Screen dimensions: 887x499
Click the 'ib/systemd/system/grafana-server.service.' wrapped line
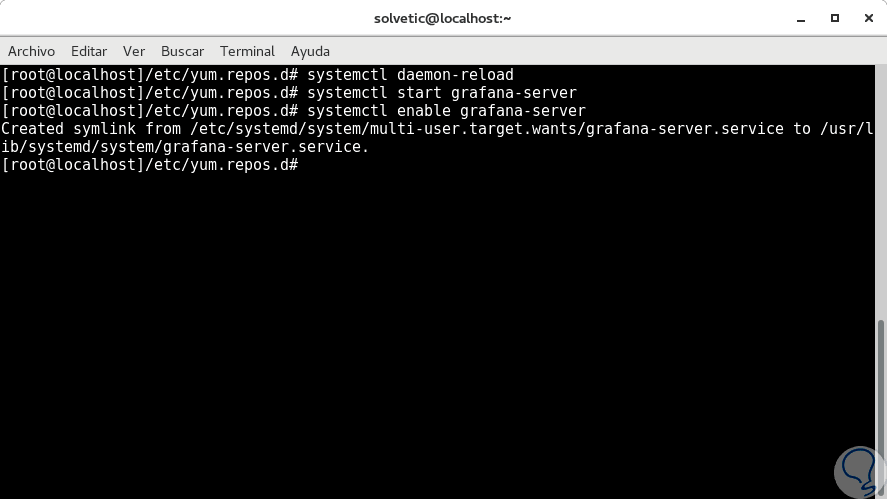pos(185,147)
